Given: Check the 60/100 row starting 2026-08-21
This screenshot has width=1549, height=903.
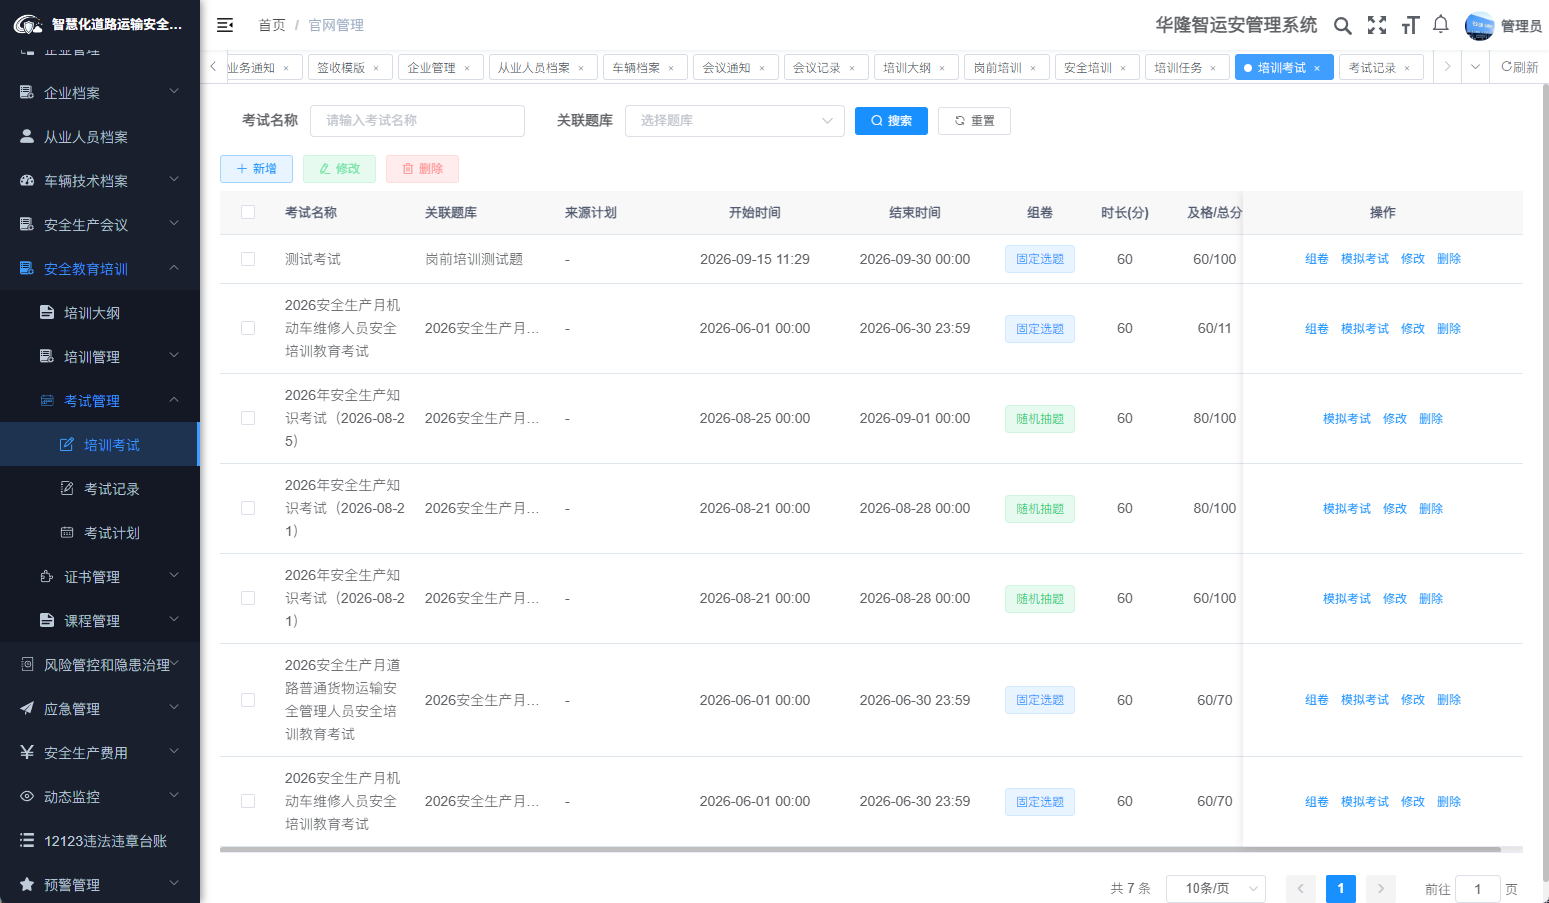Looking at the screenshot, I should coord(248,598).
